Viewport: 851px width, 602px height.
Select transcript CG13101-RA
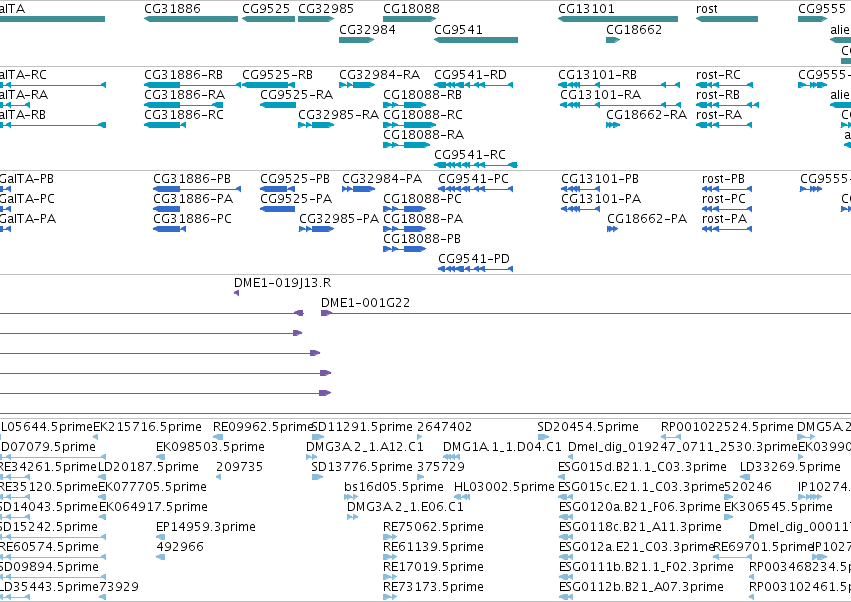click(x=620, y=105)
